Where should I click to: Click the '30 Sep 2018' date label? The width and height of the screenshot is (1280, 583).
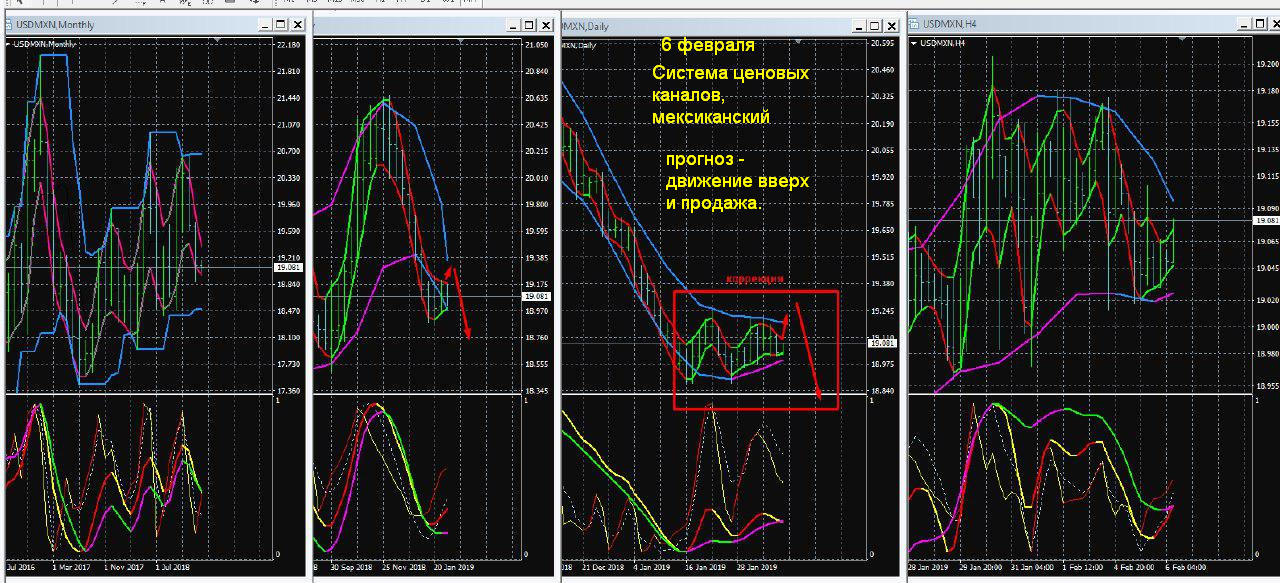[x=353, y=567]
